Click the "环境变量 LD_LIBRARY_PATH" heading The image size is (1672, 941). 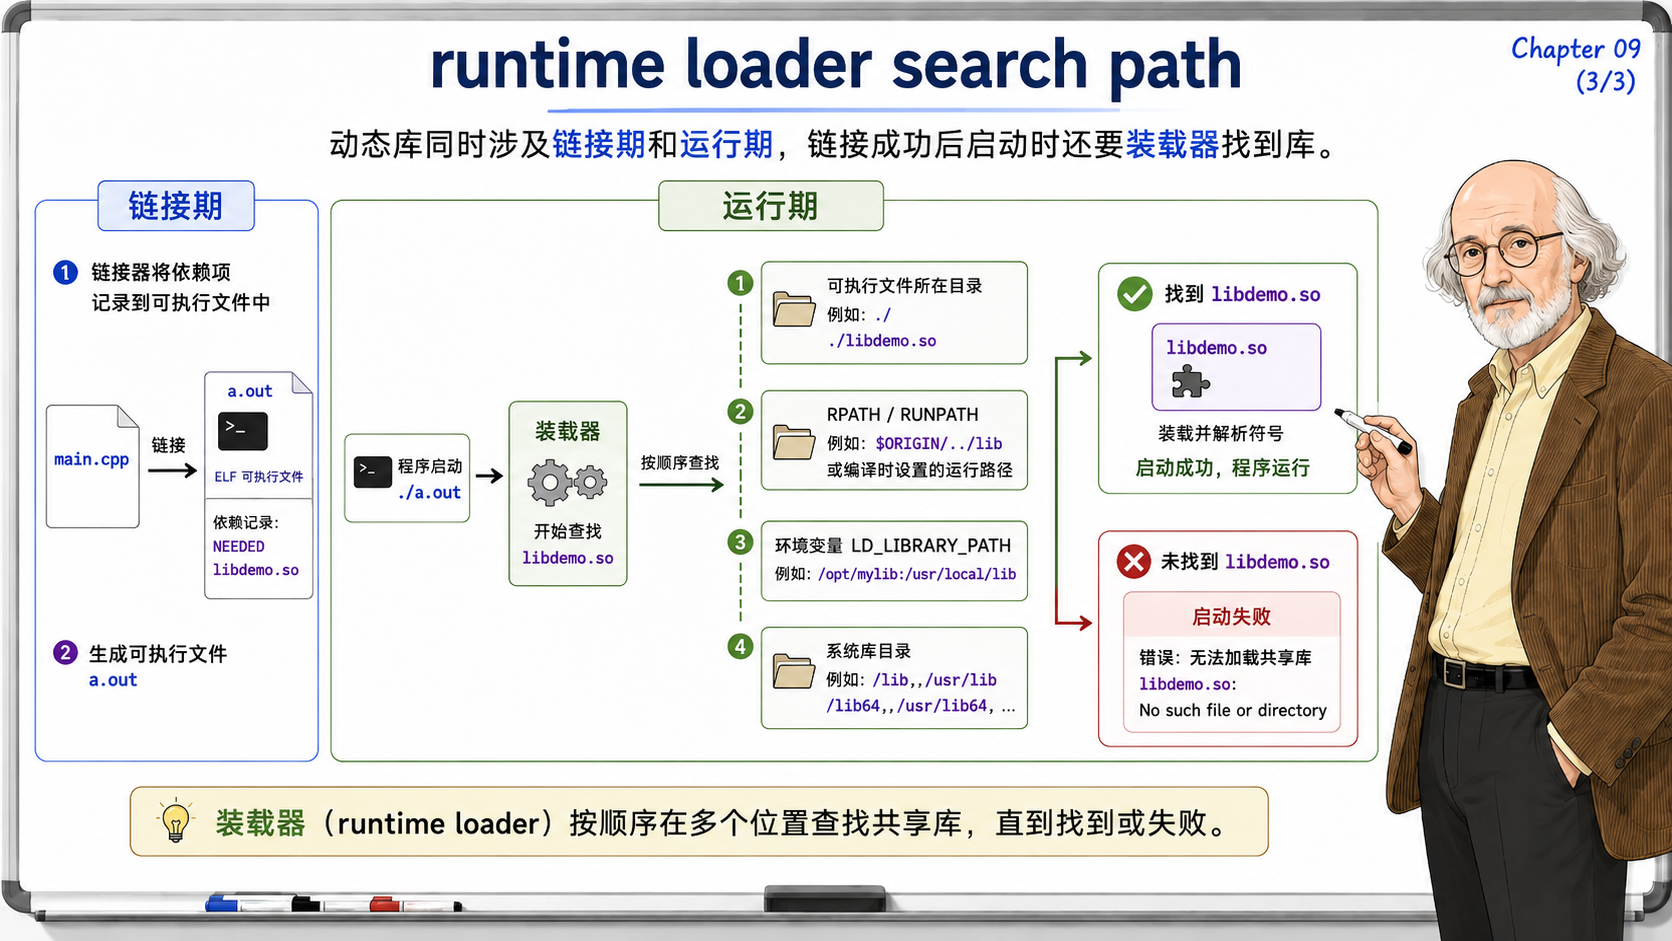[x=893, y=545]
